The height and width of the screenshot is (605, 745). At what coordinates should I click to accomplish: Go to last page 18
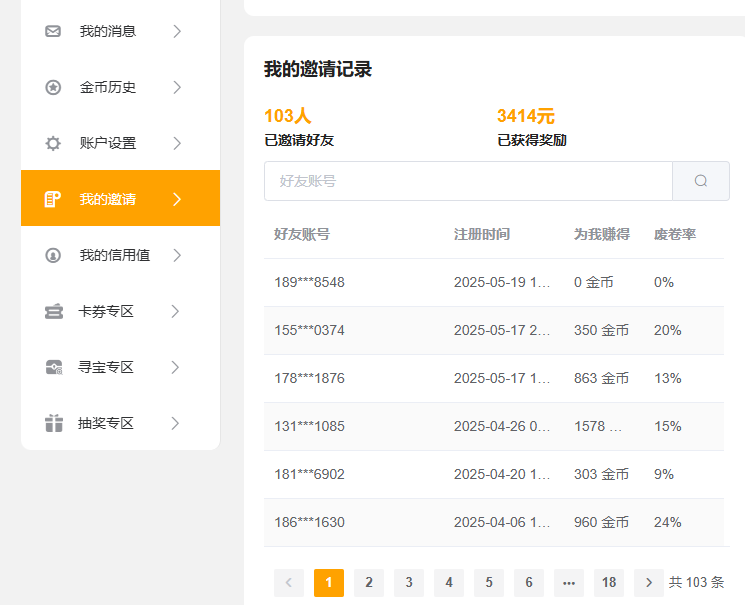coord(609,582)
